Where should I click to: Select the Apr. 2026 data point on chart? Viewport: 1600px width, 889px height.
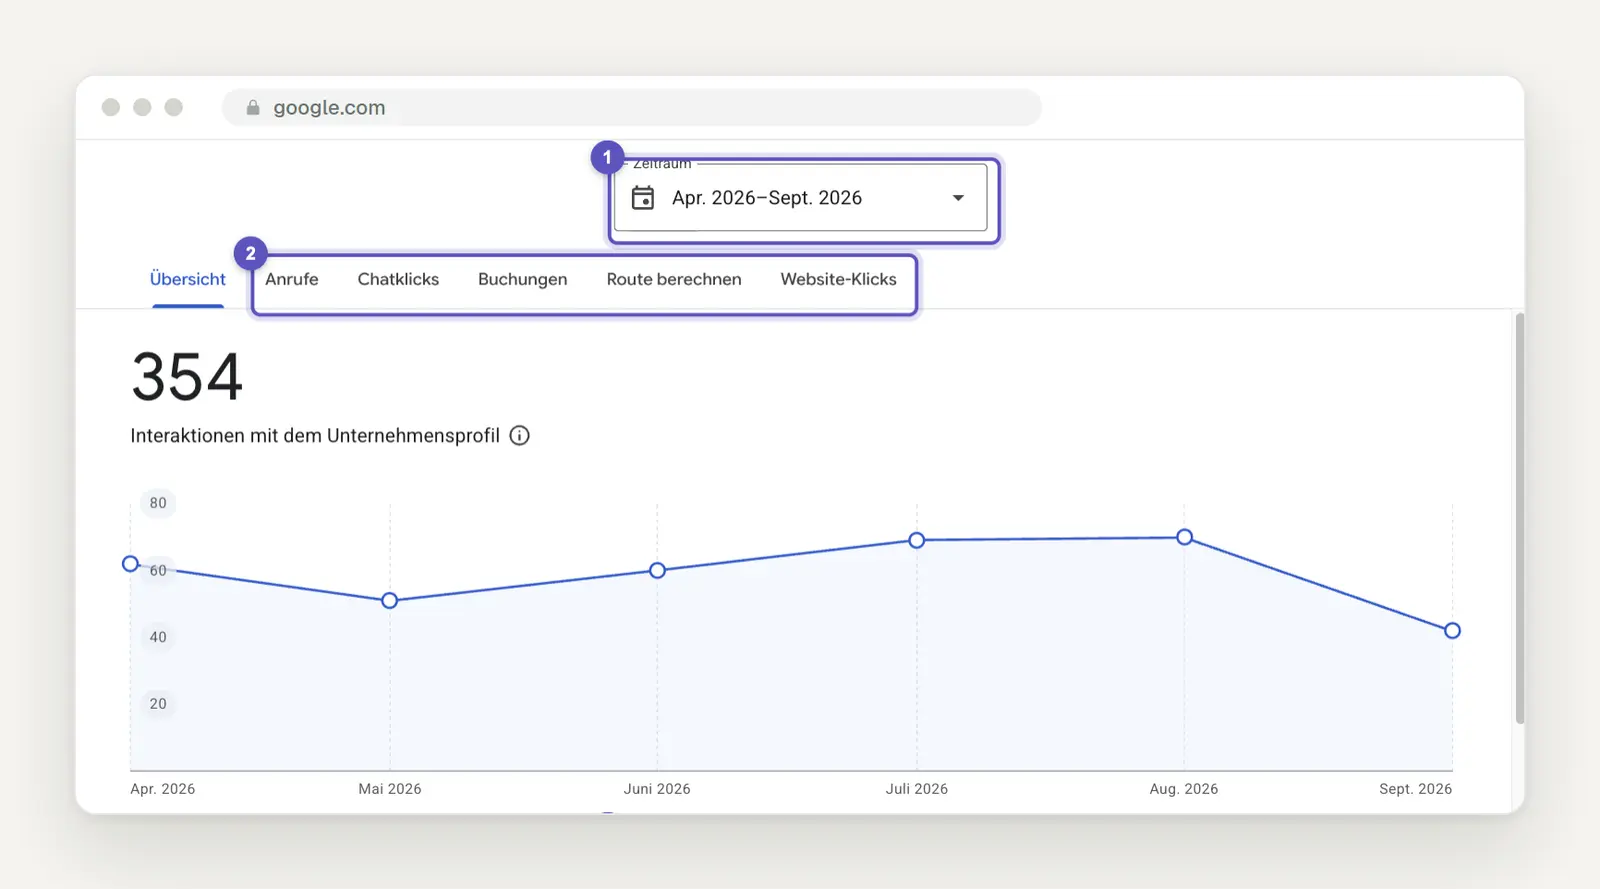pyautogui.click(x=130, y=564)
